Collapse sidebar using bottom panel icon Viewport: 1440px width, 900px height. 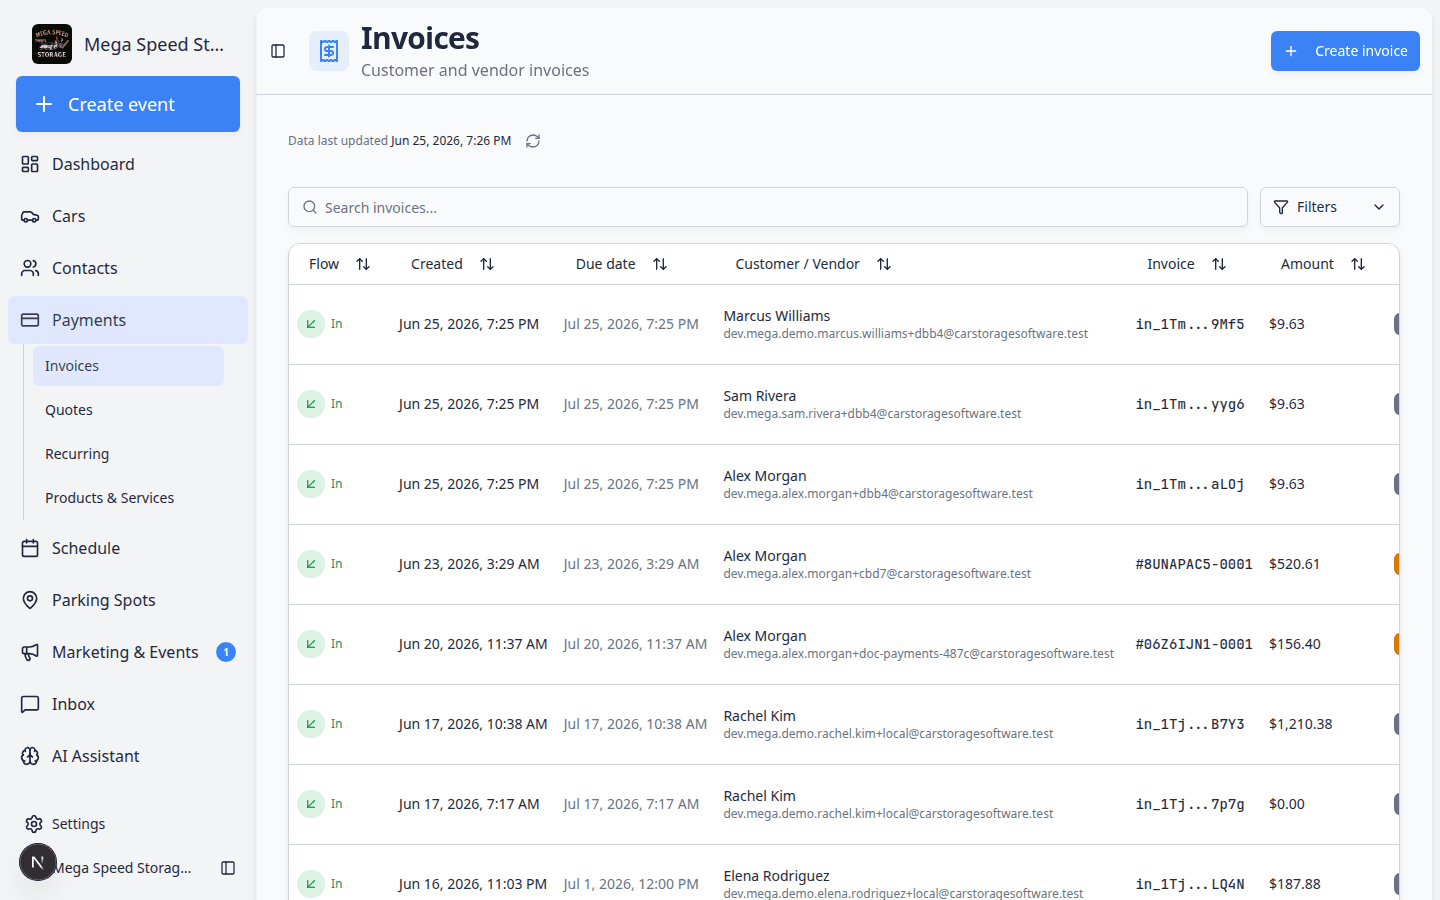click(228, 868)
